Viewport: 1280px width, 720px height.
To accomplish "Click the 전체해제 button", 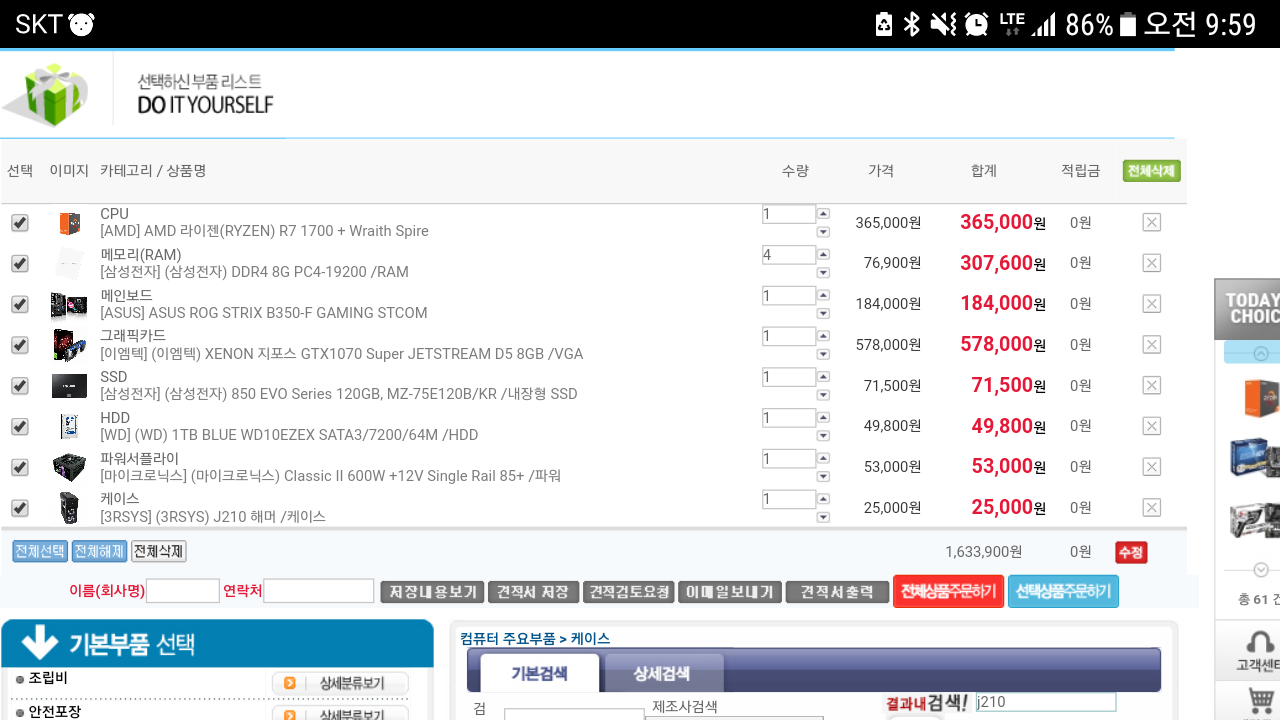I will click(99, 551).
